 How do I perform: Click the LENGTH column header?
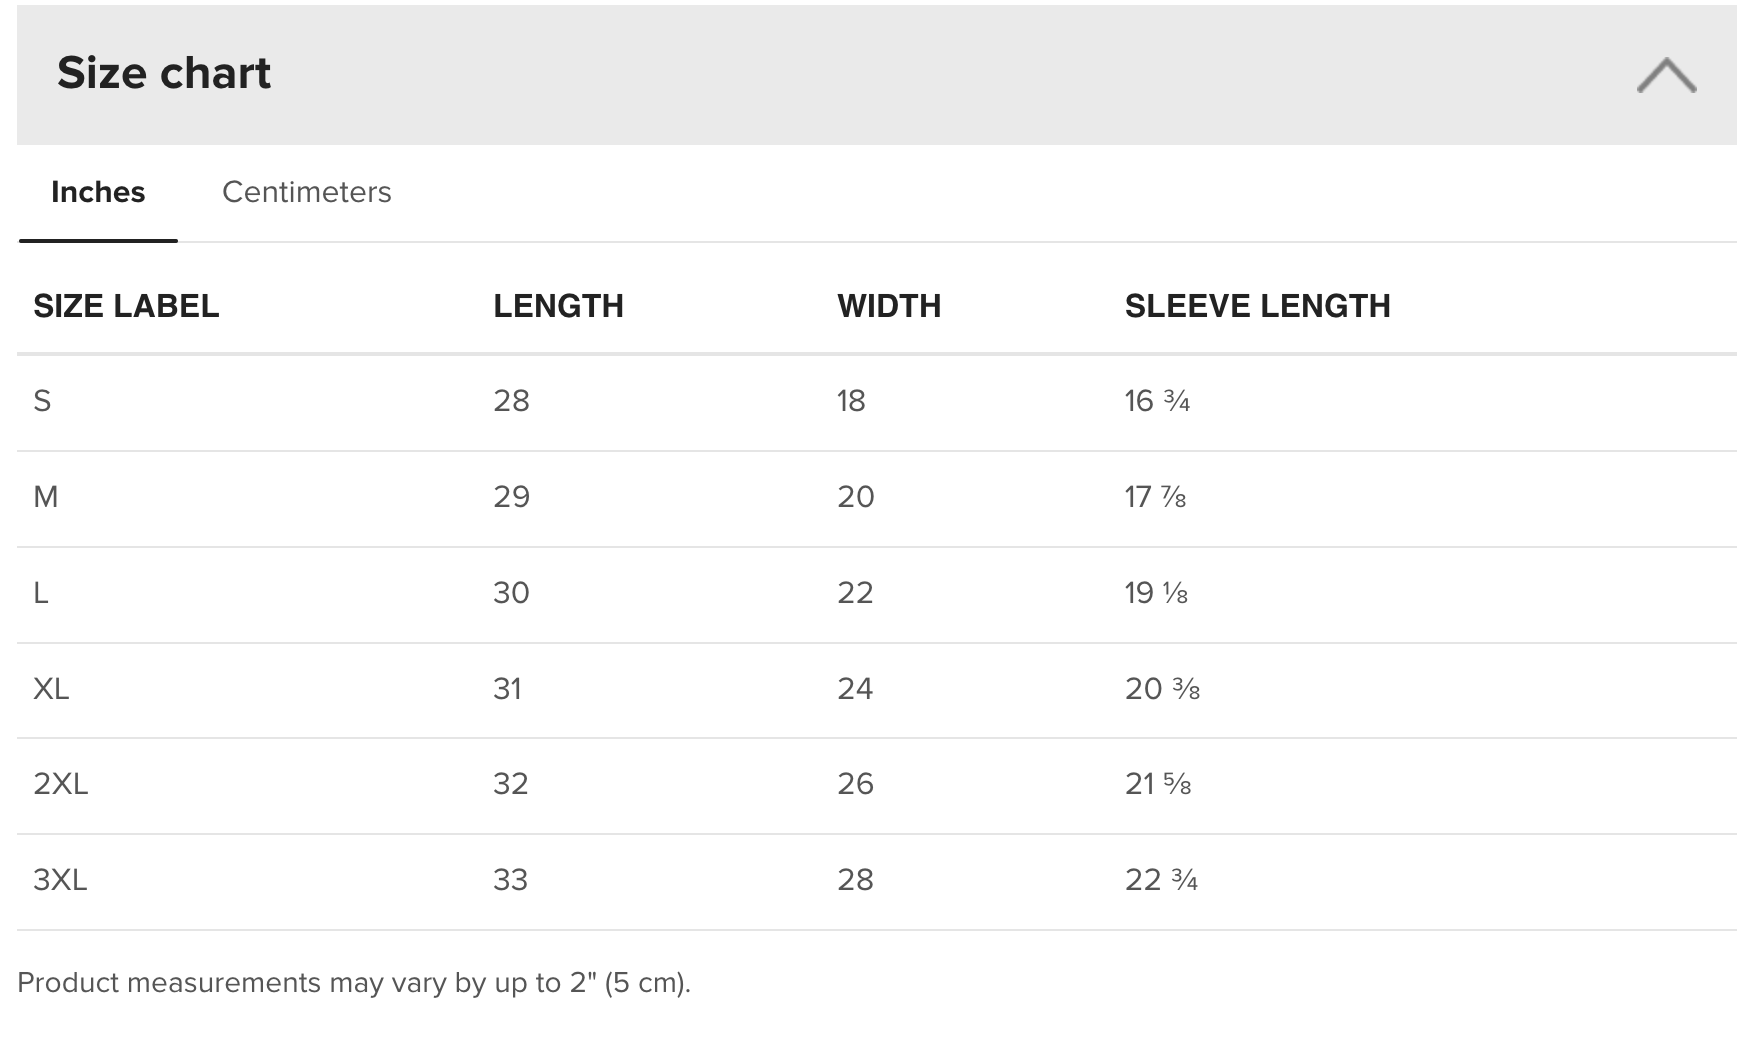point(558,306)
